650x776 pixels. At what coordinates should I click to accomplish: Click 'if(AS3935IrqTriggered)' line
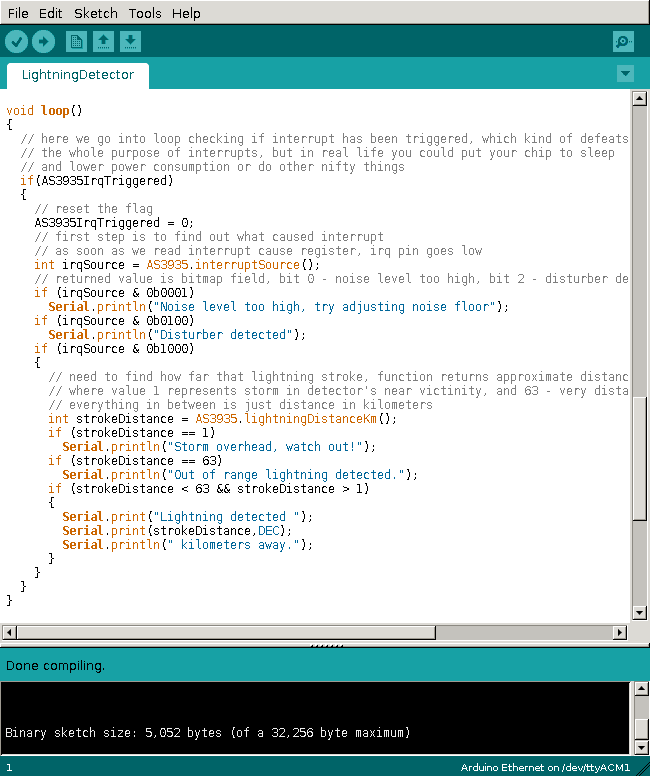[x=97, y=181]
